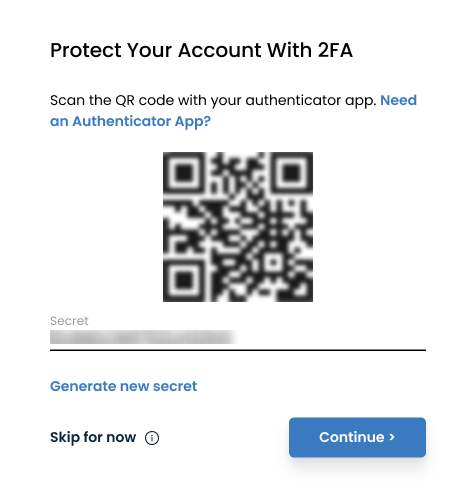The height and width of the screenshot is (488, 476).
Task: Open the 'Need an Authenticator App?' link
Action: [233, 111]
